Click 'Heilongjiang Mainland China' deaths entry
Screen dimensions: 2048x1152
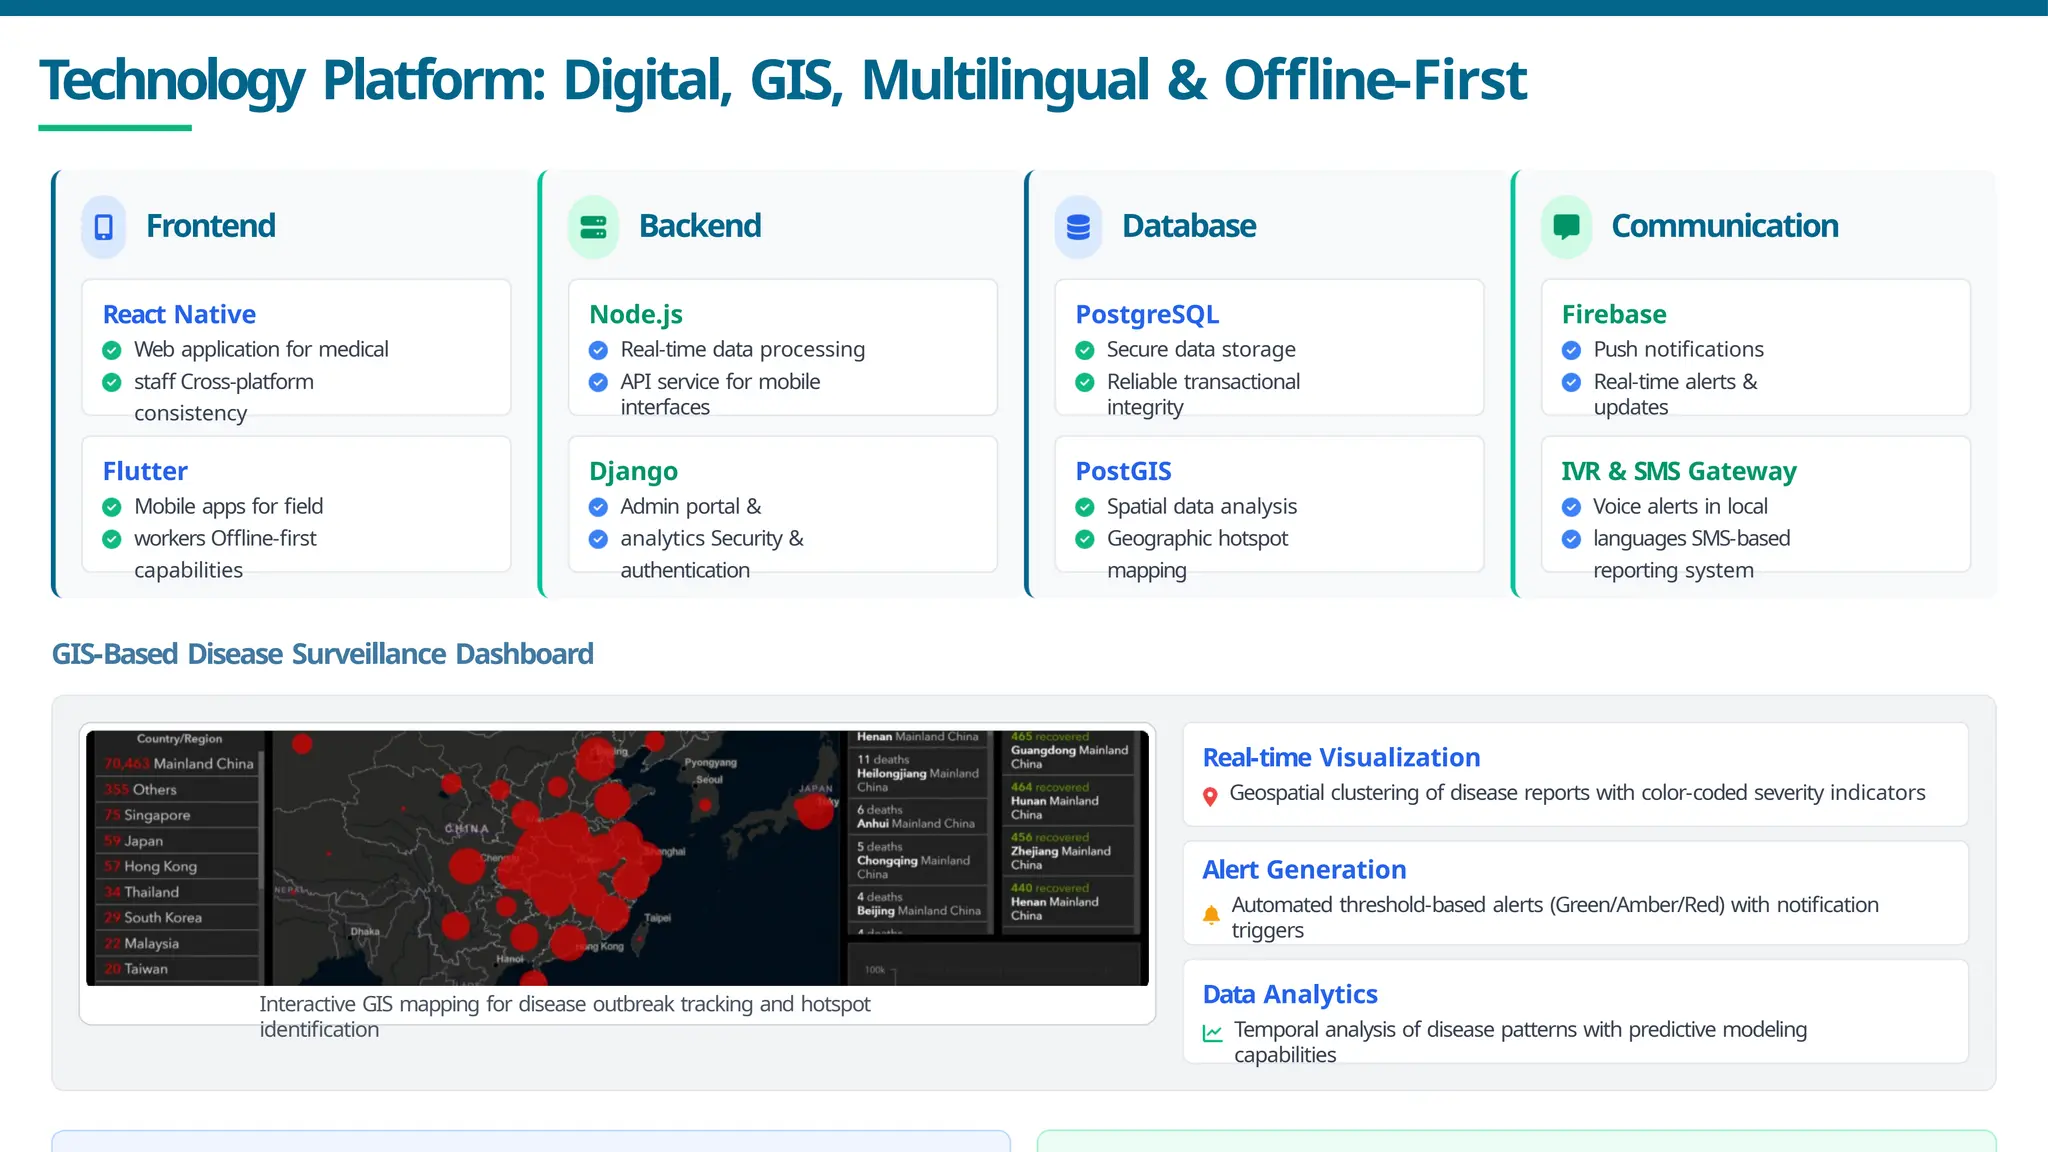tap(918, 773)
